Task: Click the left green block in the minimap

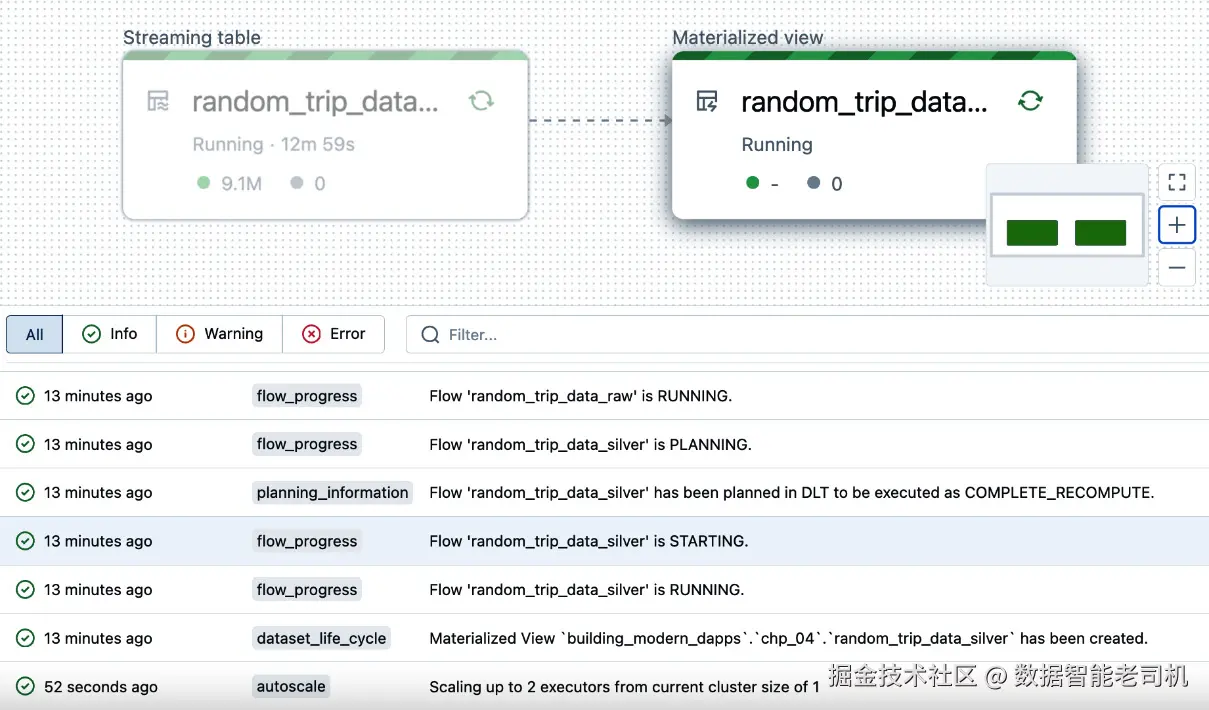Action: click(x=1032, y=233)
